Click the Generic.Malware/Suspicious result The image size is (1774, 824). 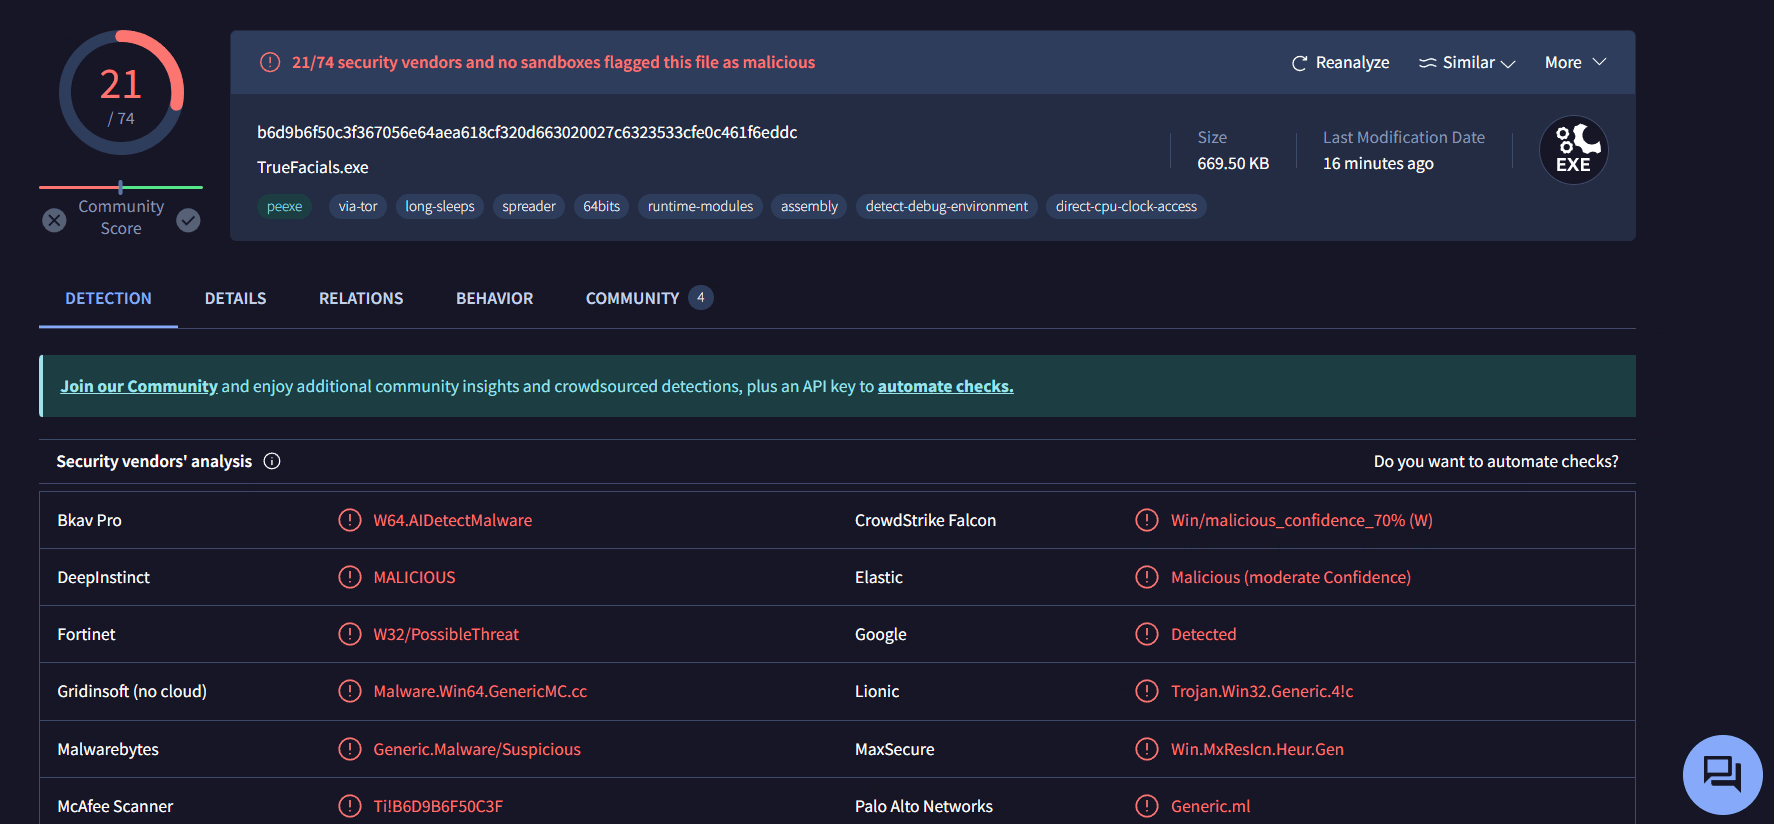click(477, 749)
